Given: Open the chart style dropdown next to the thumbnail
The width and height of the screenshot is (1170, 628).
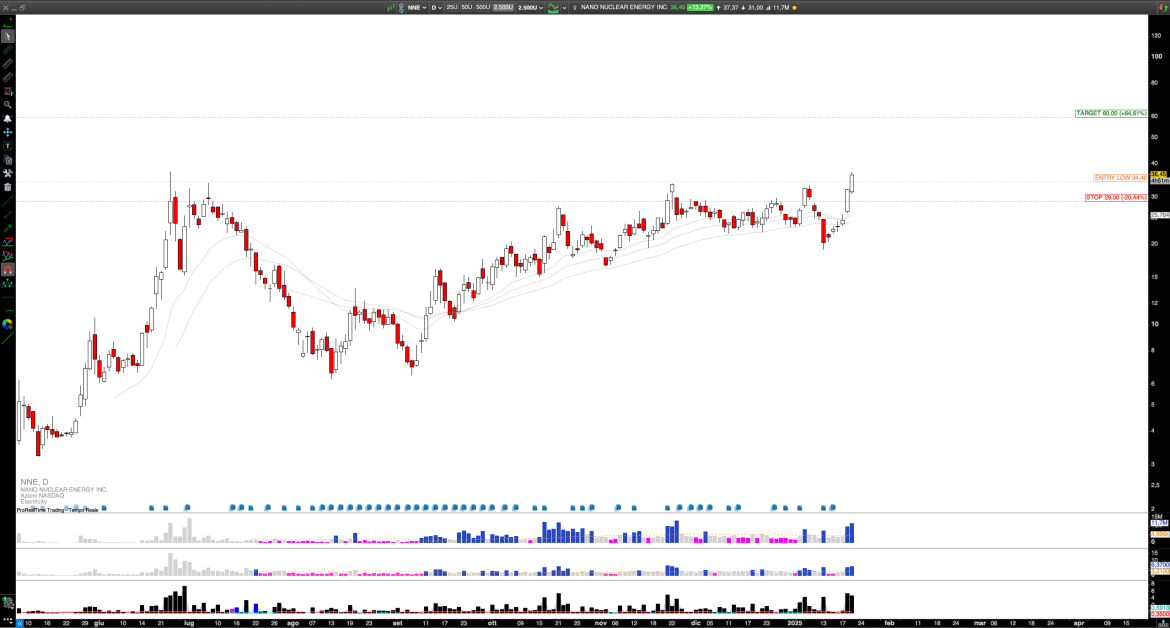Looking at the screenshot, I should pos(563,7).
